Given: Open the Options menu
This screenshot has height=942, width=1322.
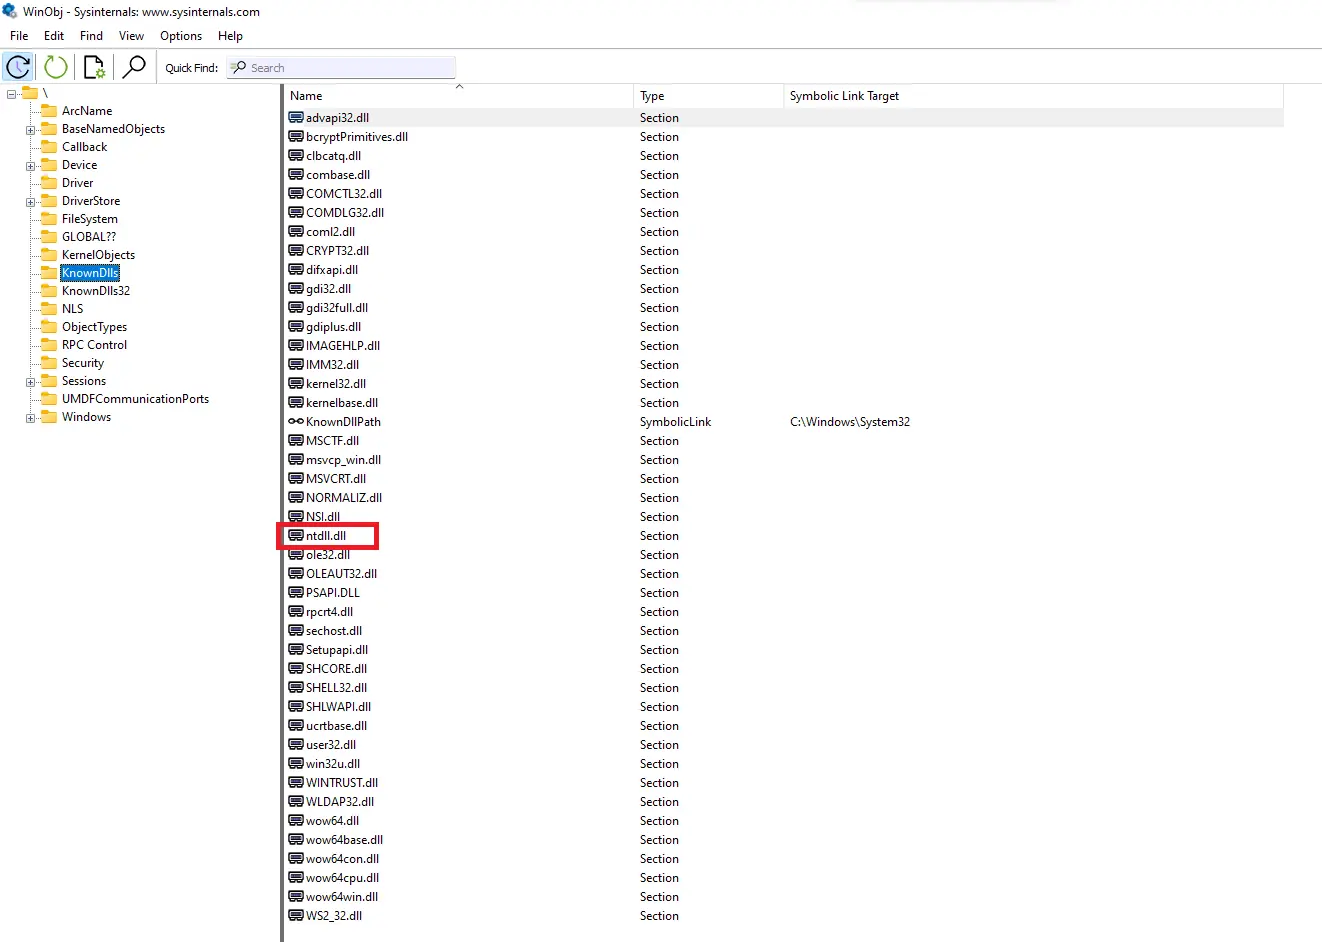Looking at the screenshot, I should point(181,36).
